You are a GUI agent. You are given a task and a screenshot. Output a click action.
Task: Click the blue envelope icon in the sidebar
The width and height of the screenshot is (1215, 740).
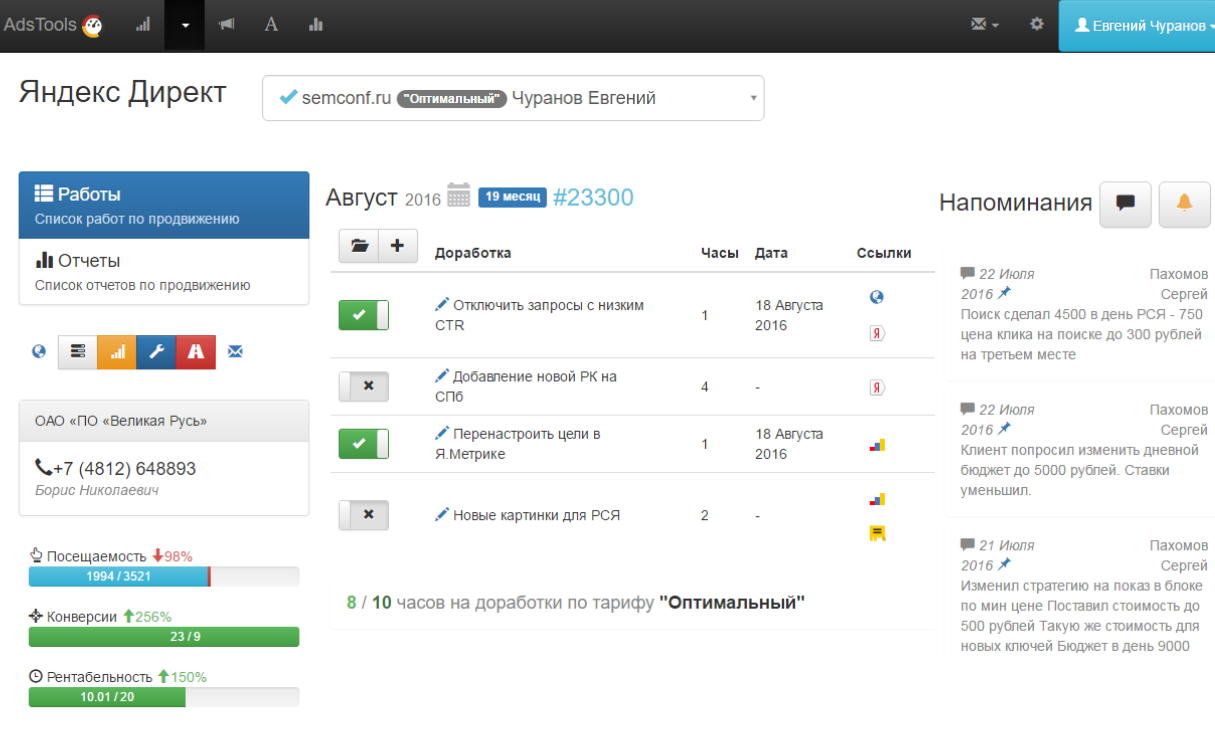coord(235,351)
